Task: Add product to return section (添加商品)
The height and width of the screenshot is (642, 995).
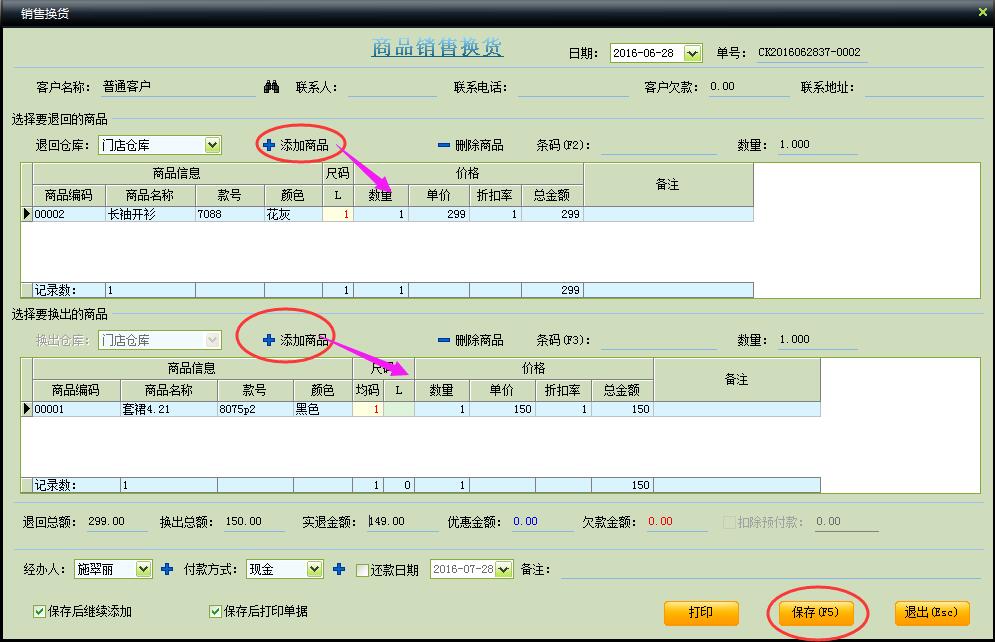Action: [x=296, y=145]
